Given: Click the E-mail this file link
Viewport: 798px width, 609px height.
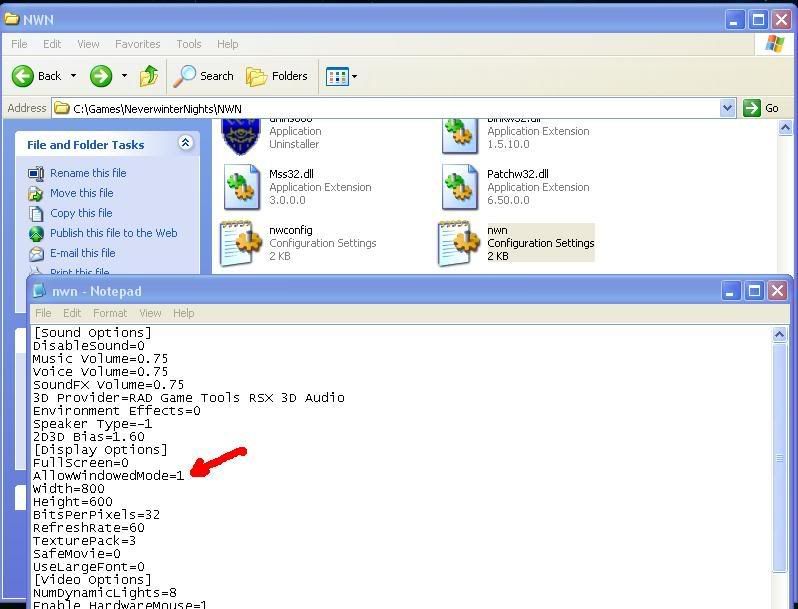Looking at the screenshot, I should pyautogui.click(x=82, y=253).
